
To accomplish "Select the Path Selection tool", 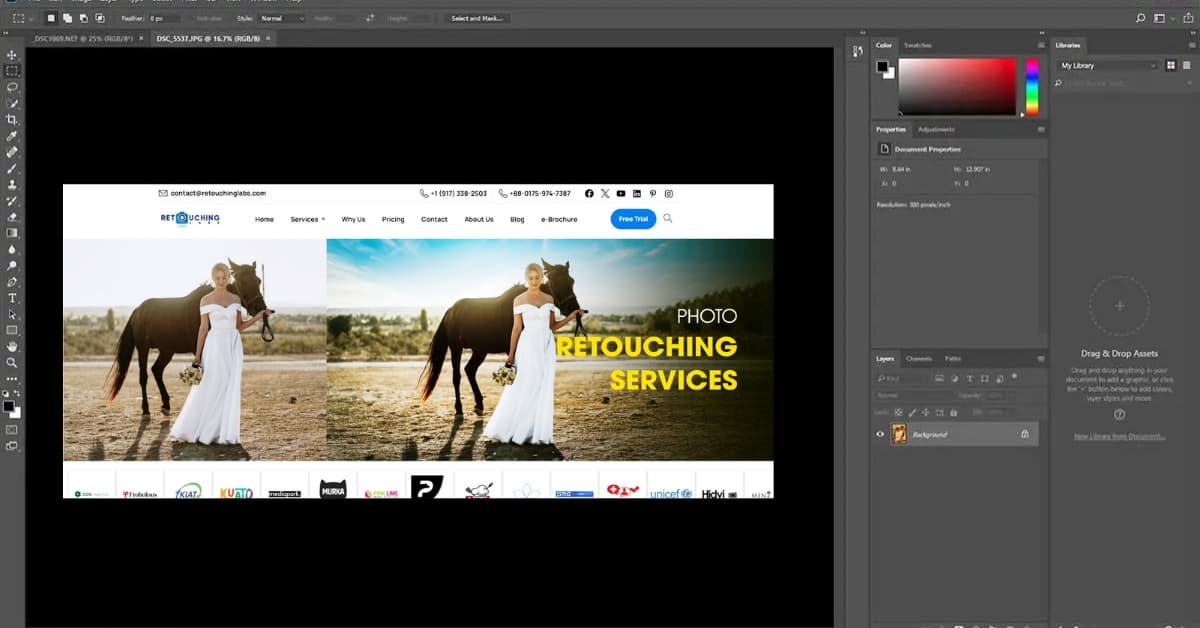I will pyautogui.click(x=12, y=314).
